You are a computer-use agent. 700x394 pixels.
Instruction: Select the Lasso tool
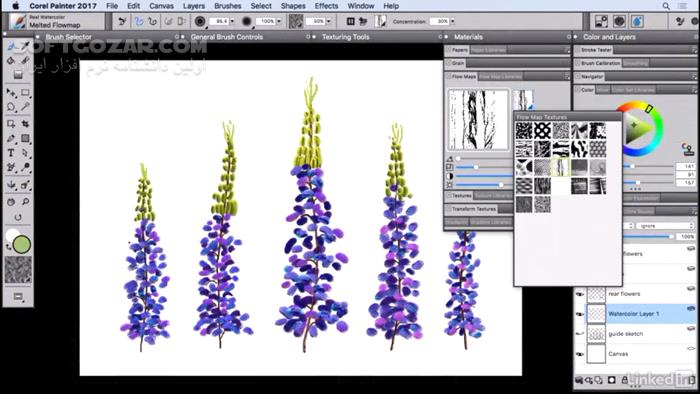point(12,107)
